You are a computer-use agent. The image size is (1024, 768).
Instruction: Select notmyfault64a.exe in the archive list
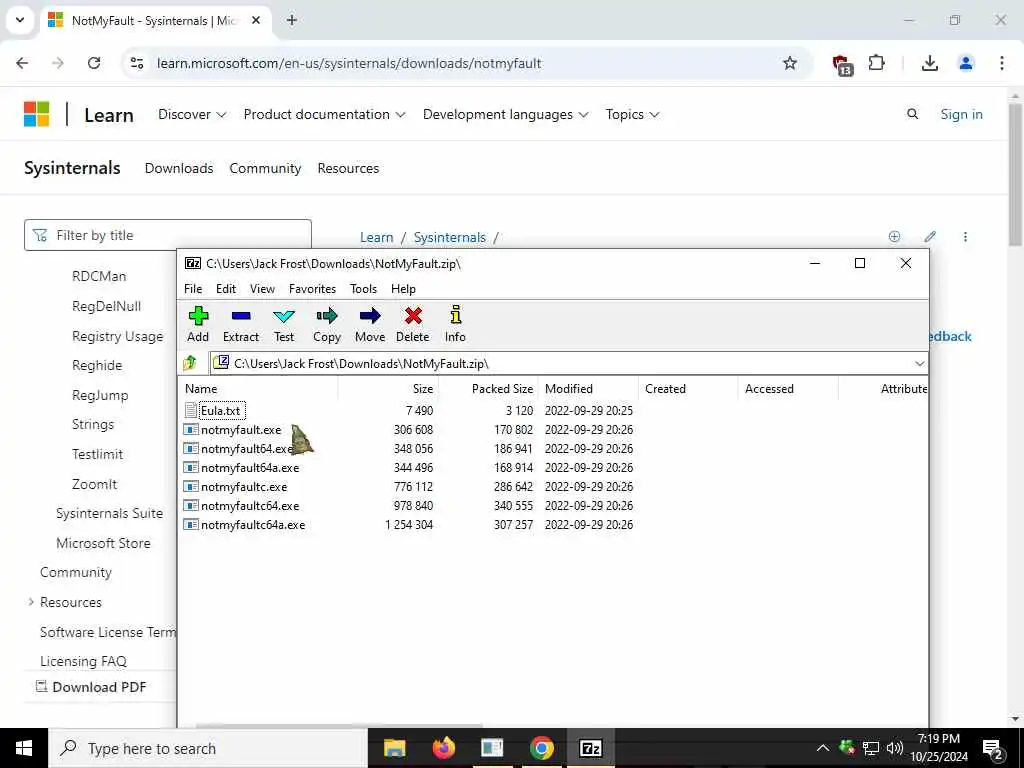click(250, 468)
